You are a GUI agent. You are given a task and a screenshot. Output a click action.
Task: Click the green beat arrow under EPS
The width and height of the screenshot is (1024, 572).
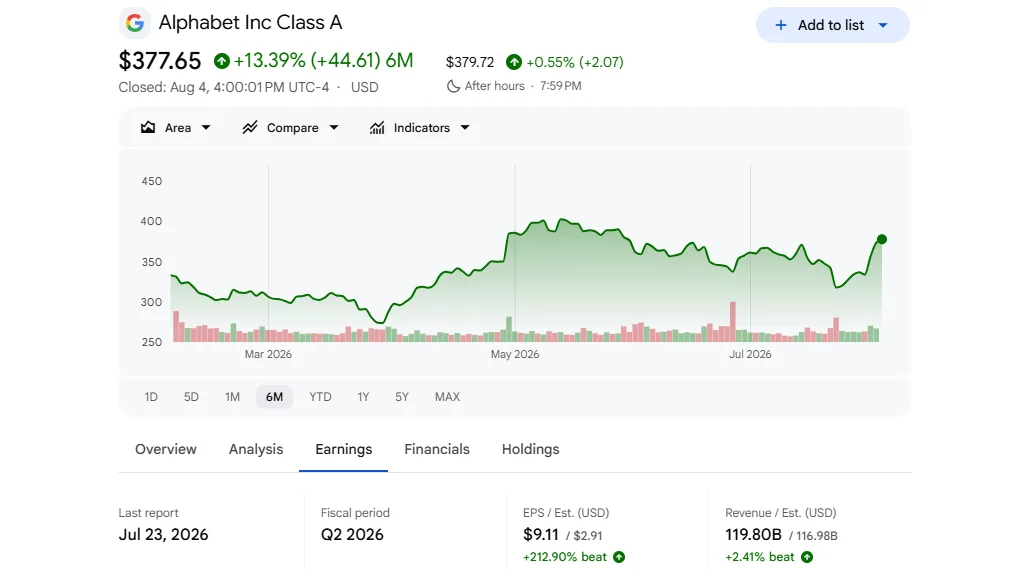pyautogui.click(x=619, y=557)
